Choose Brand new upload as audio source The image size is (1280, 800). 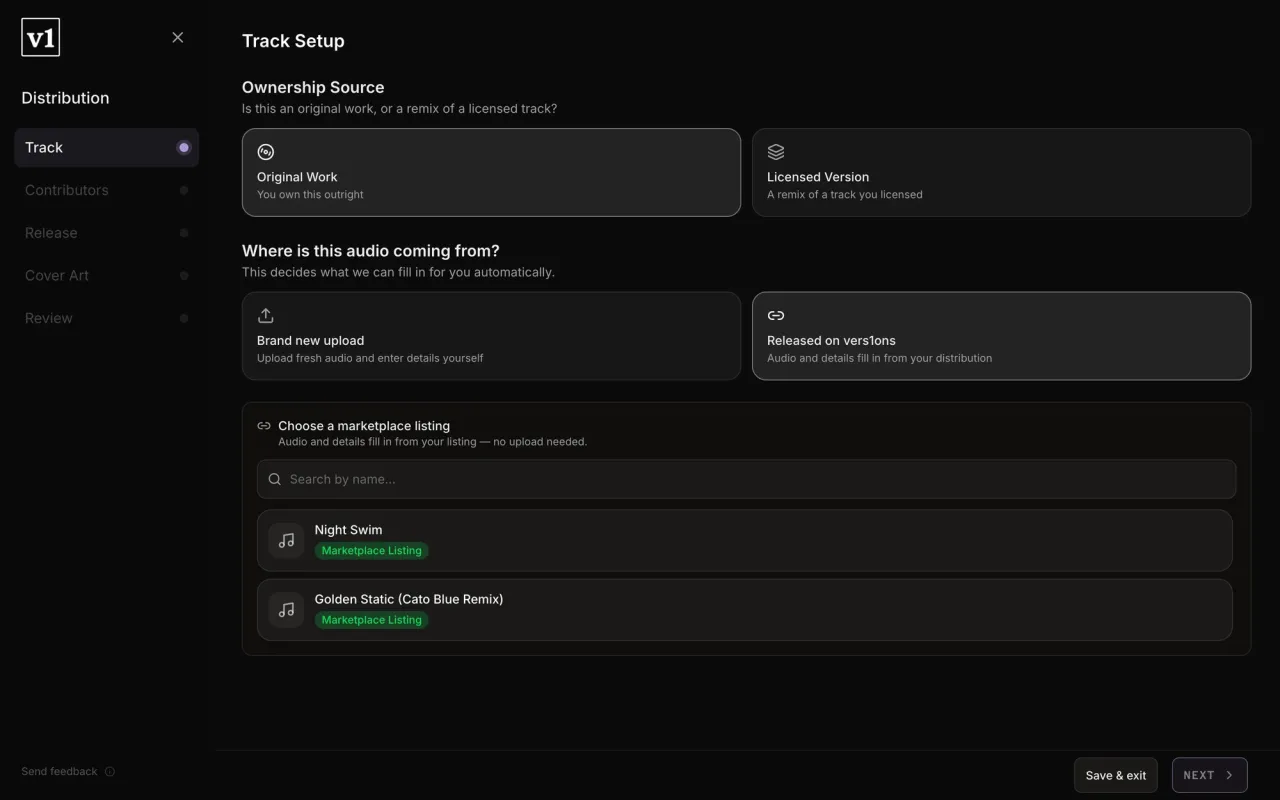491,336
